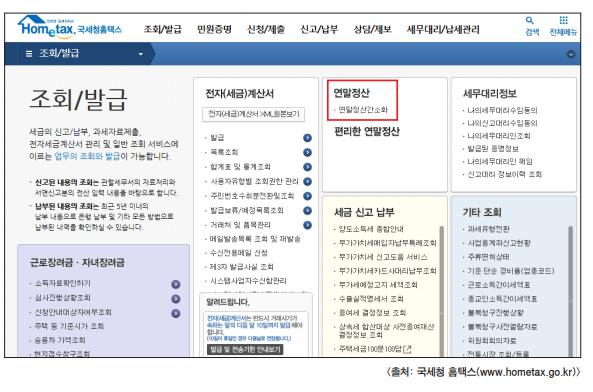This screenshot has width=593, height=392.
Task: Click the 업무의 조회와 발급 highlighted text
Action: [x=87, y=156]
